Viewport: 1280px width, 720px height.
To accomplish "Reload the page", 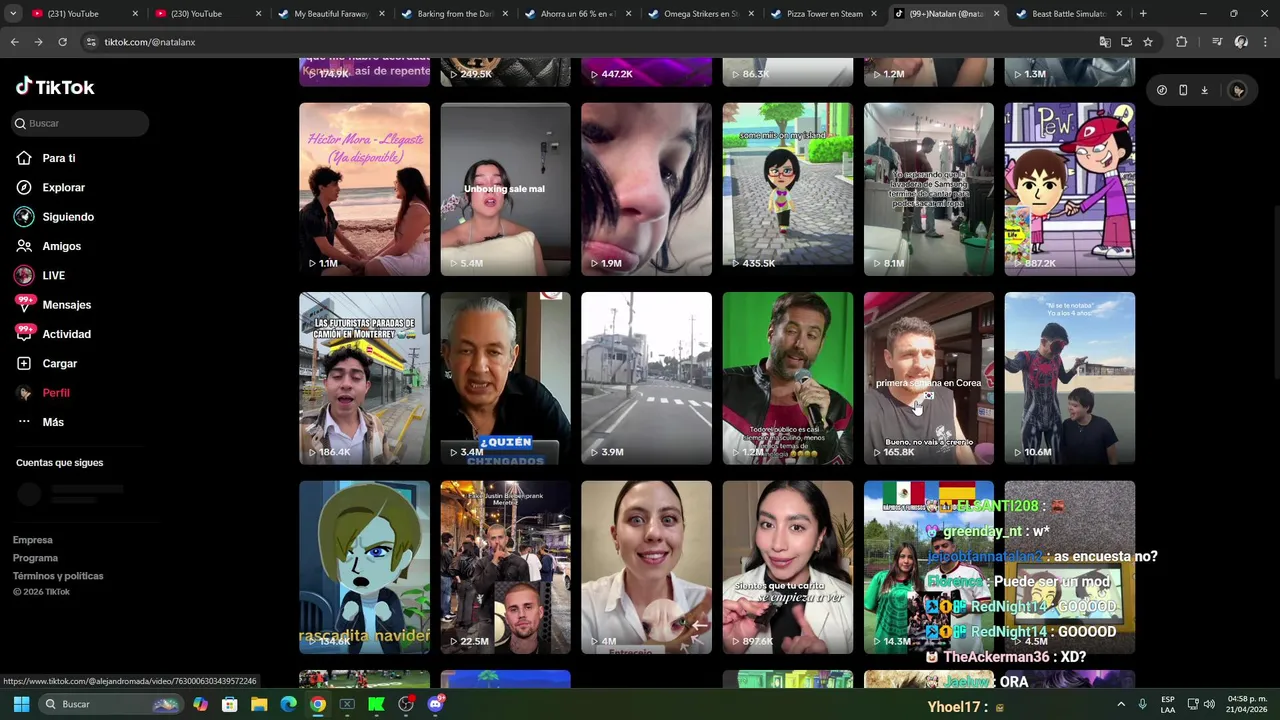I will click(x=62, y=42).
